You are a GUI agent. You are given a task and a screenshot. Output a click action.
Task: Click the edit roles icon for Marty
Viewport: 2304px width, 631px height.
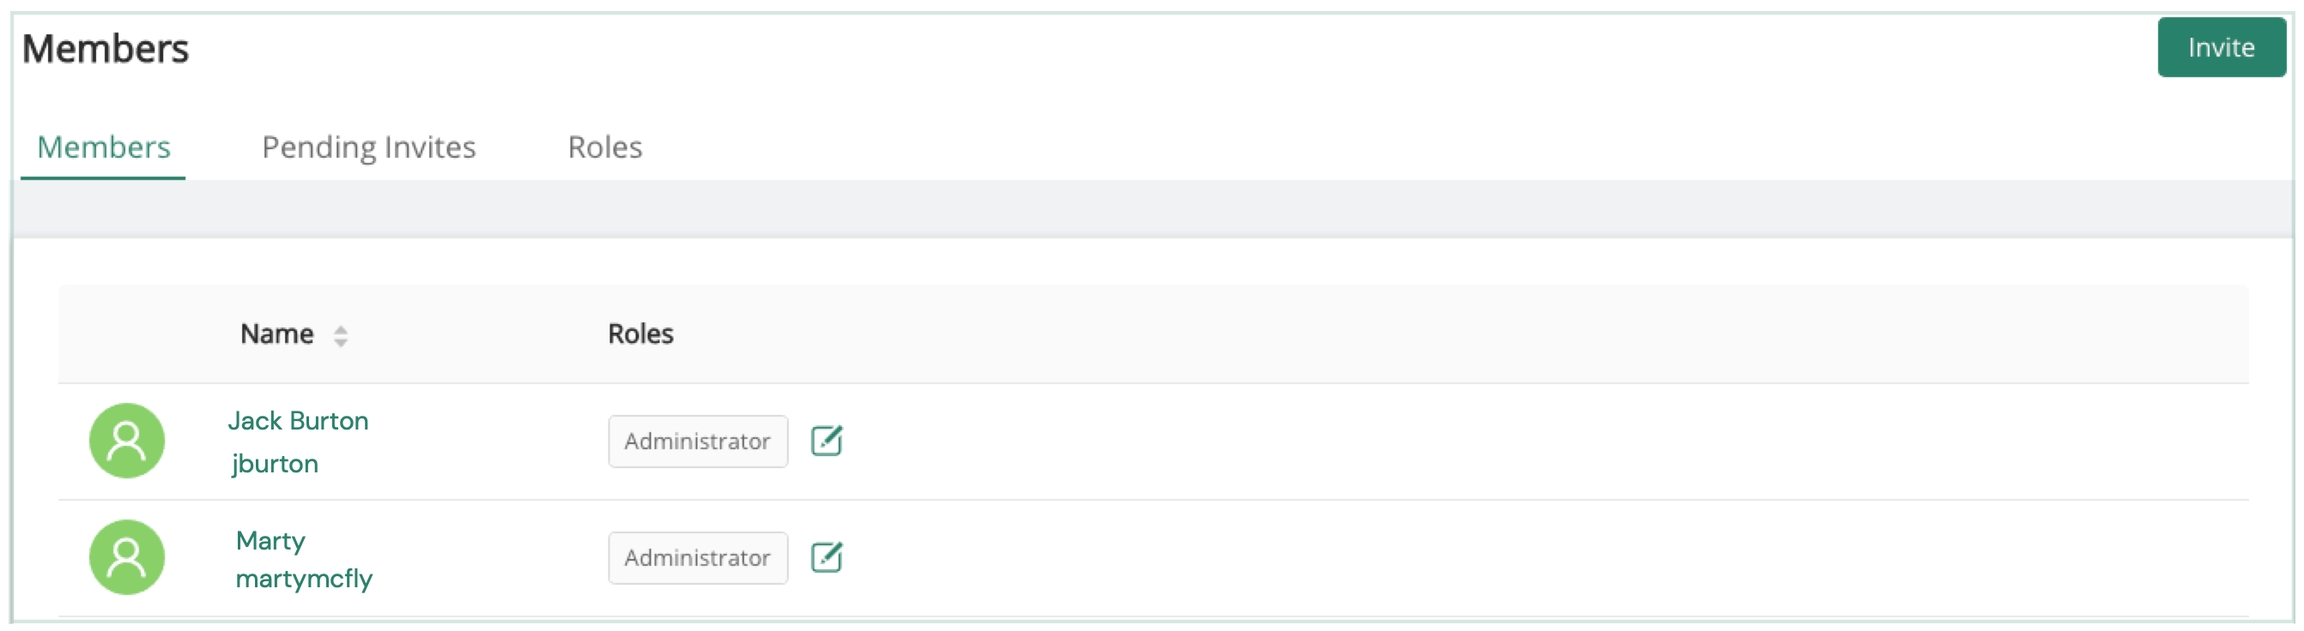pos(826,557)
